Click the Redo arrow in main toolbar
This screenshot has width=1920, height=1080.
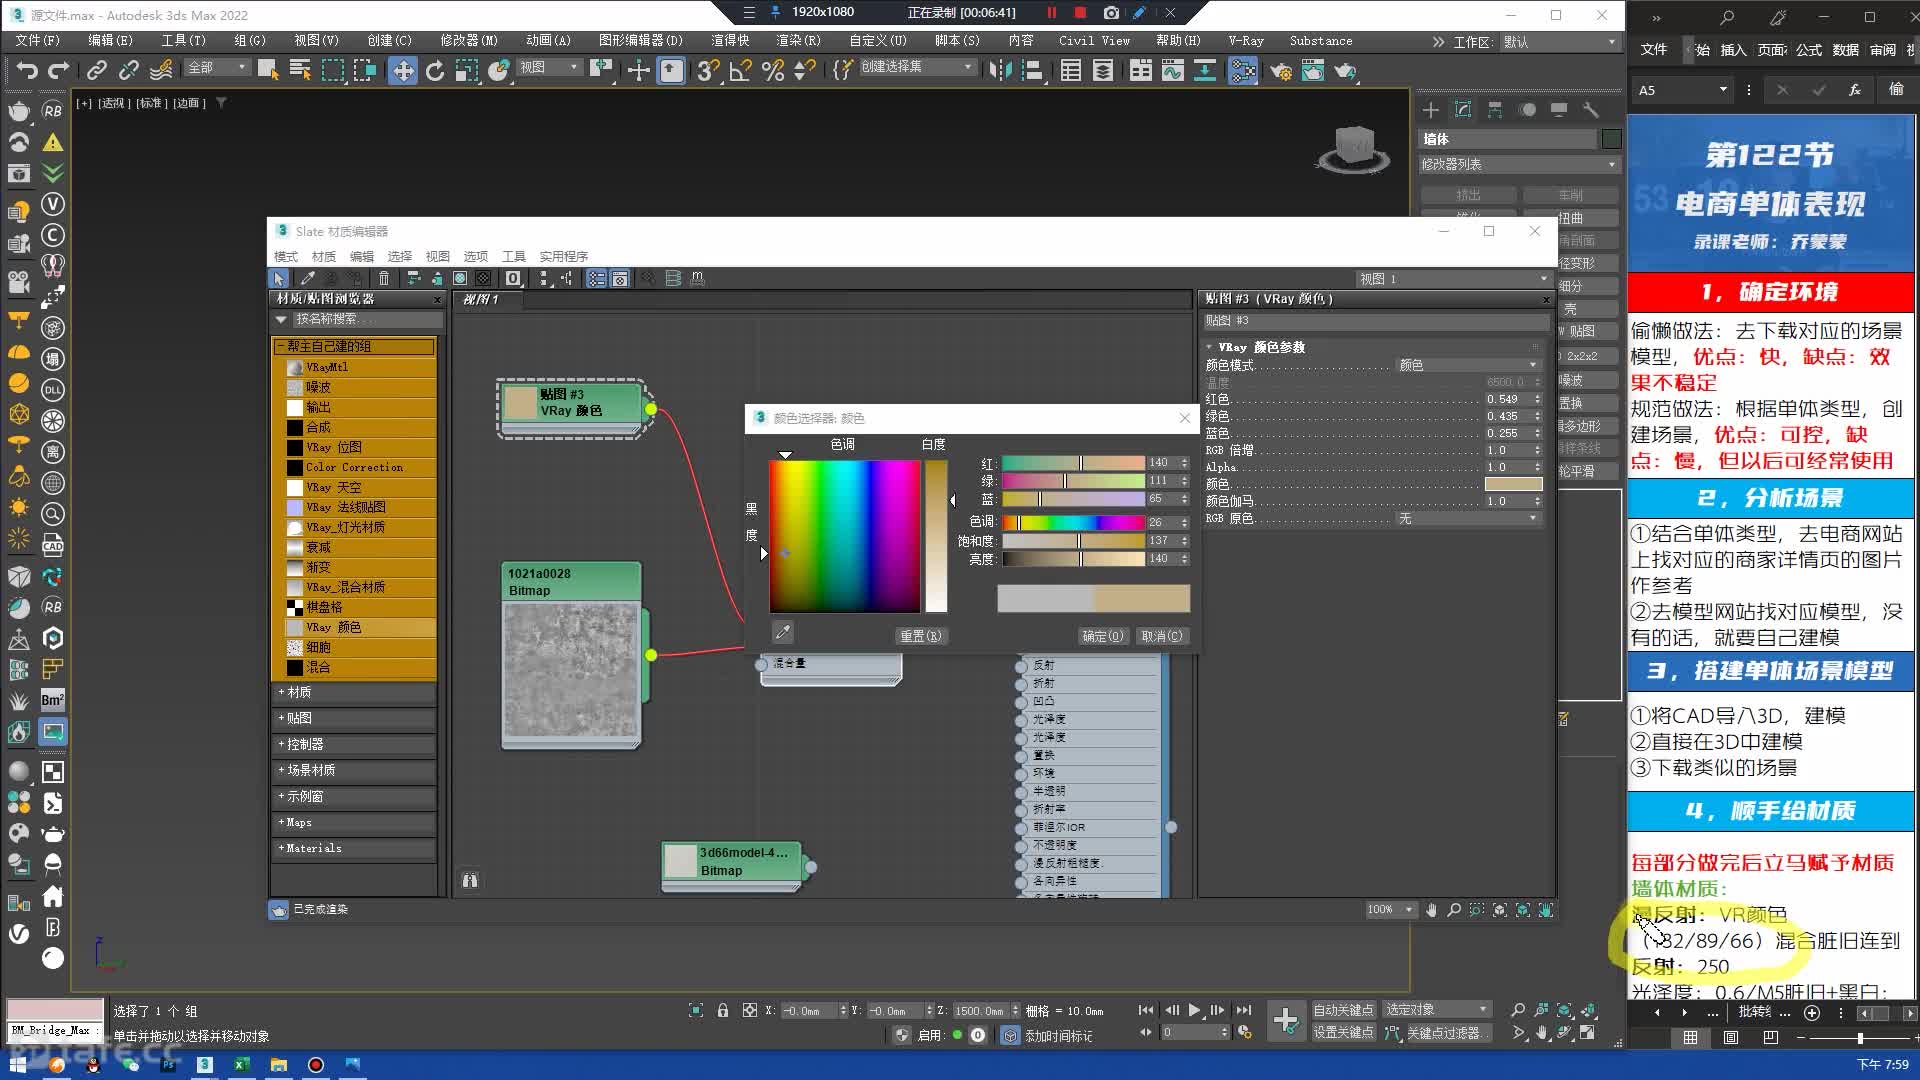tap(59, 70)
